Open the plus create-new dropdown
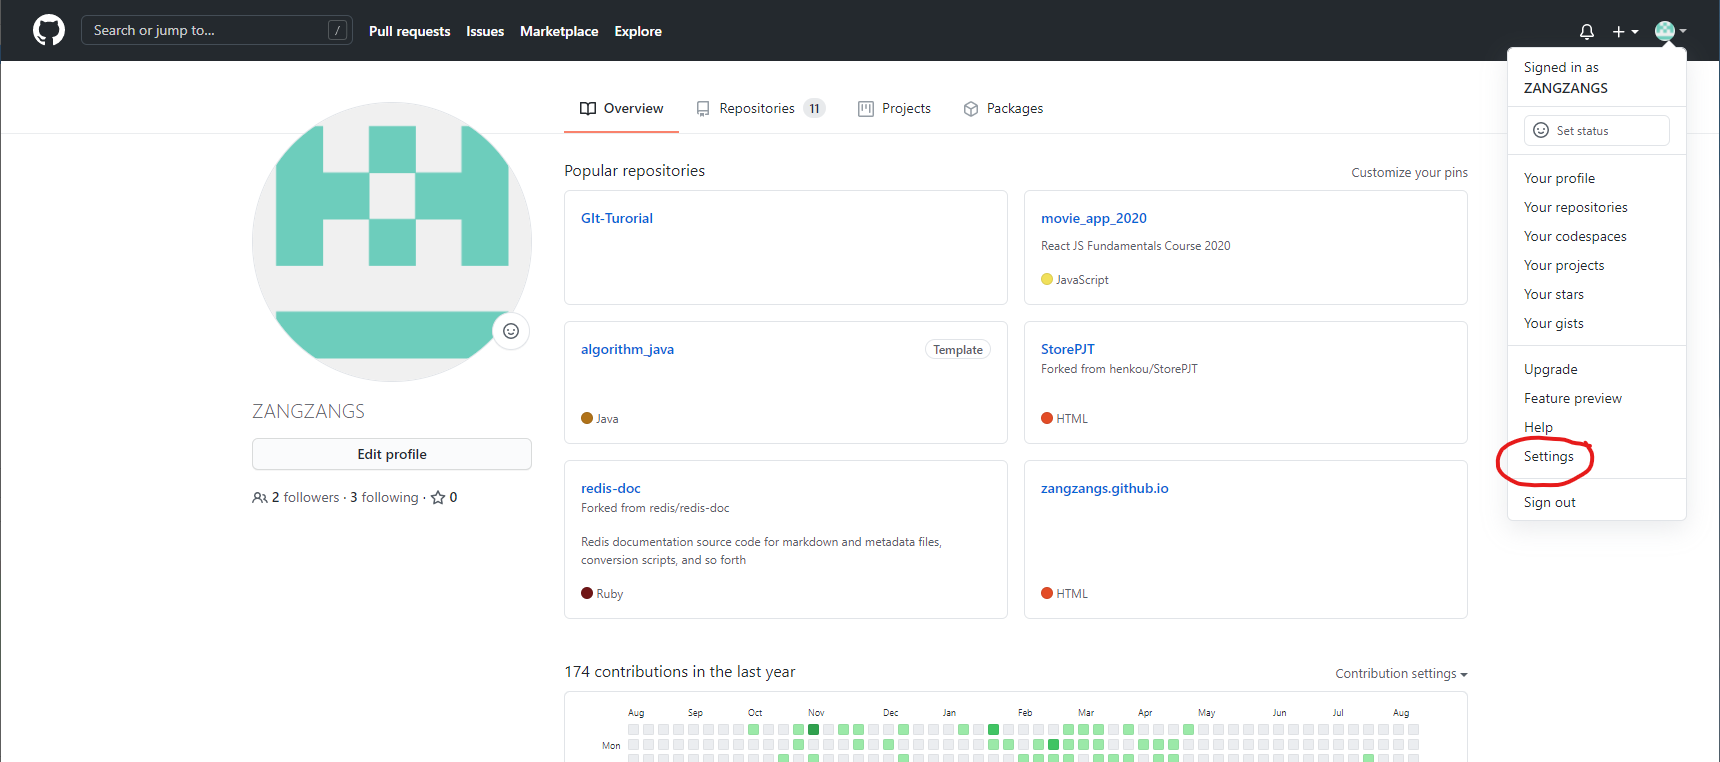Screen dimensions: 1720x762 pos(1625,32)
